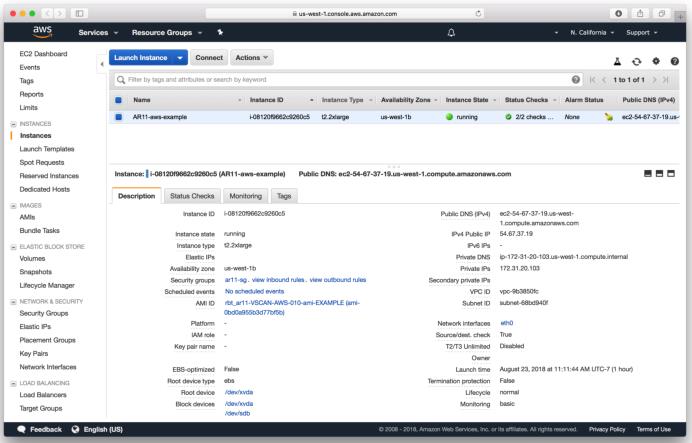Open the Actions dropdown
This screenshot has height=443, width=692.
pyautogui.click(x=252, y=58)
